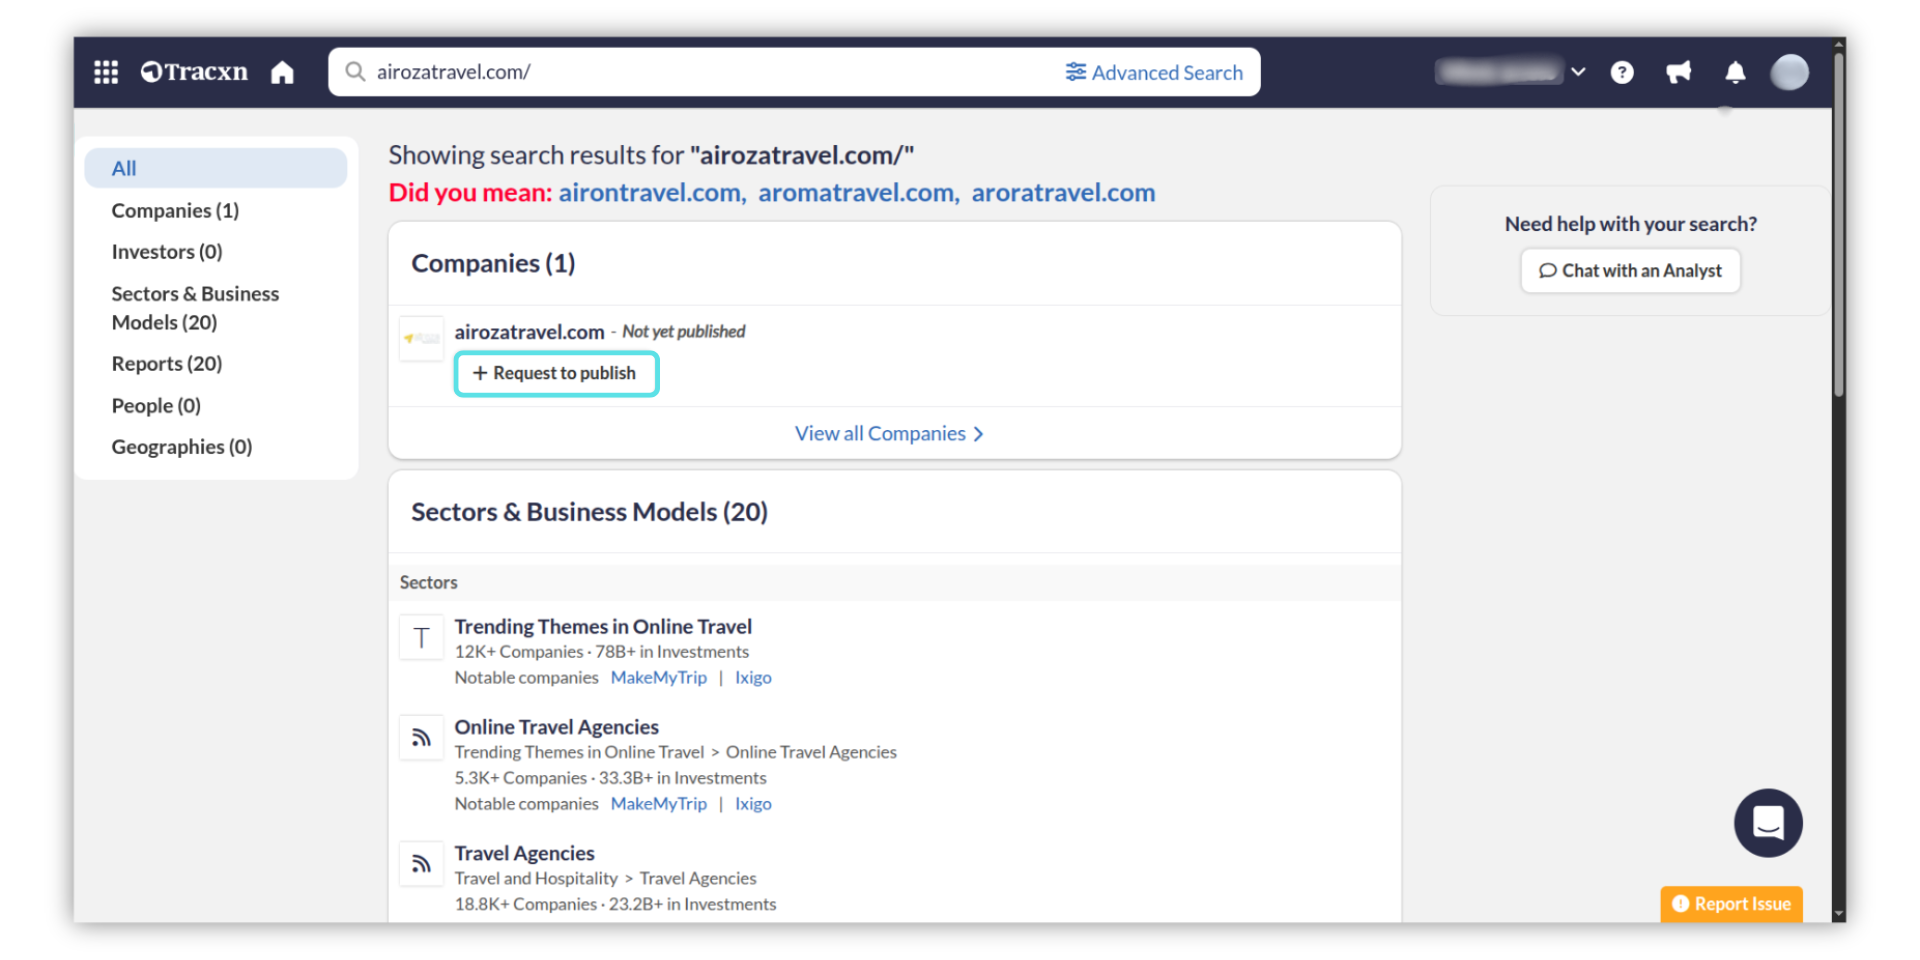Open the user profile avatar
Viewport: 1920px width, 960px height.
point(1789,72)
